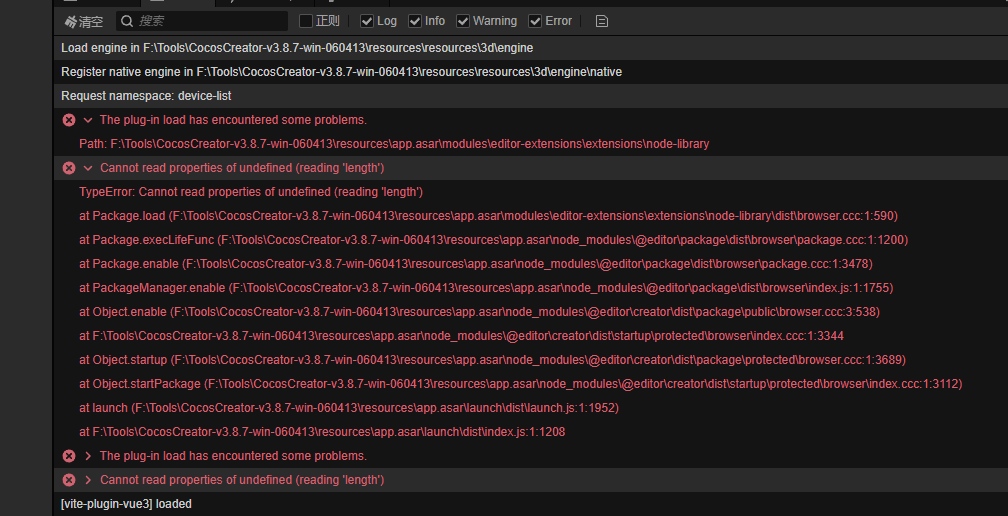Enable the 正则 regex checkbox
The height and width of the screenshot is (516, 1008).
(x=306, y=21)
